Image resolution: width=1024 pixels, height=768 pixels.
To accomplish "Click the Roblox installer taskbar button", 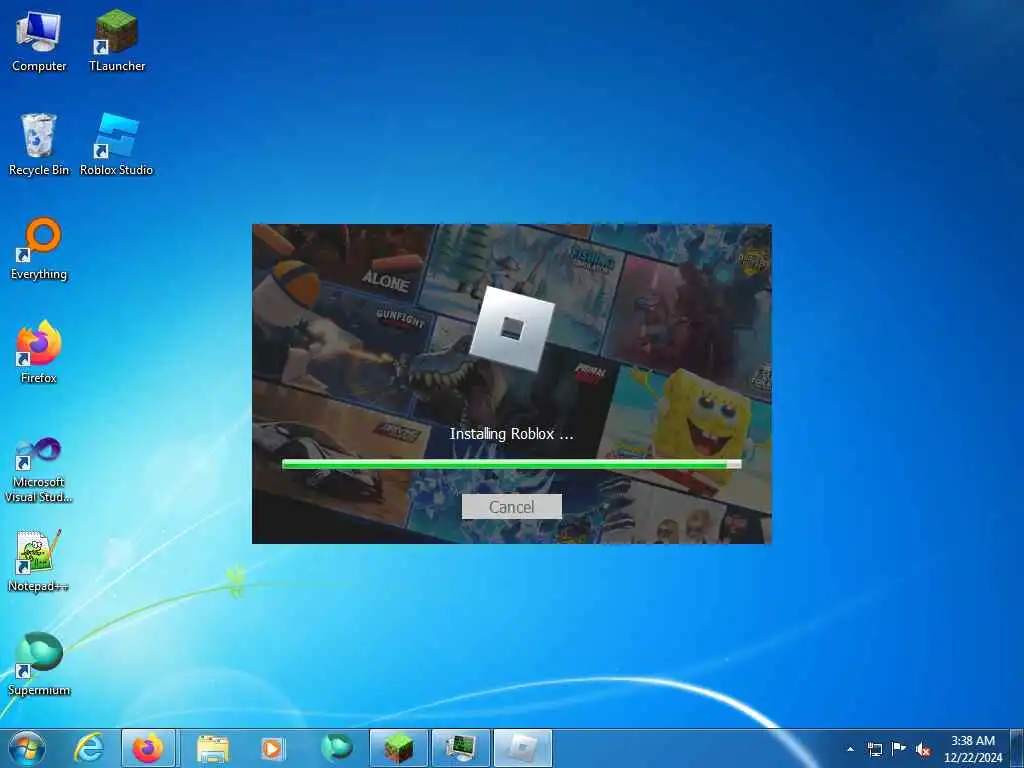I will tap(523, 748).
